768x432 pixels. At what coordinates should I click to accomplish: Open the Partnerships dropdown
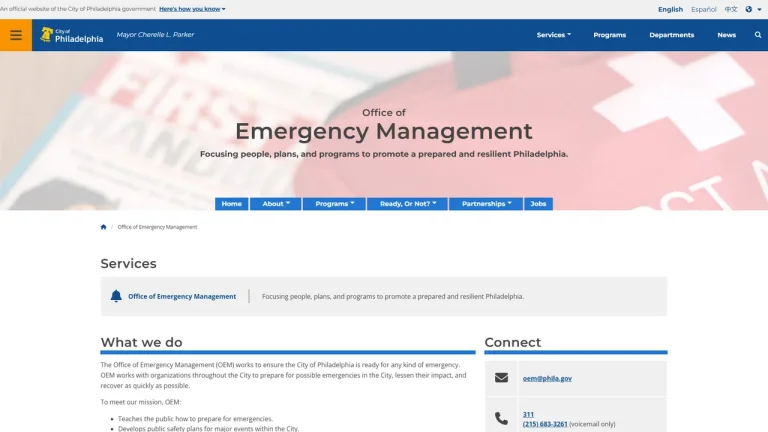coord(486,204)
